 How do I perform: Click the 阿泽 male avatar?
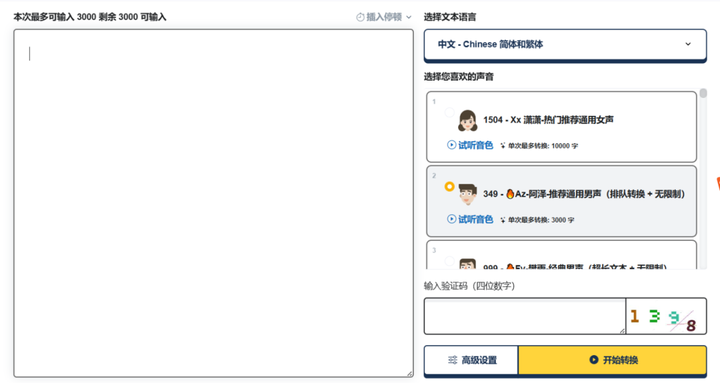click(467, 194)
